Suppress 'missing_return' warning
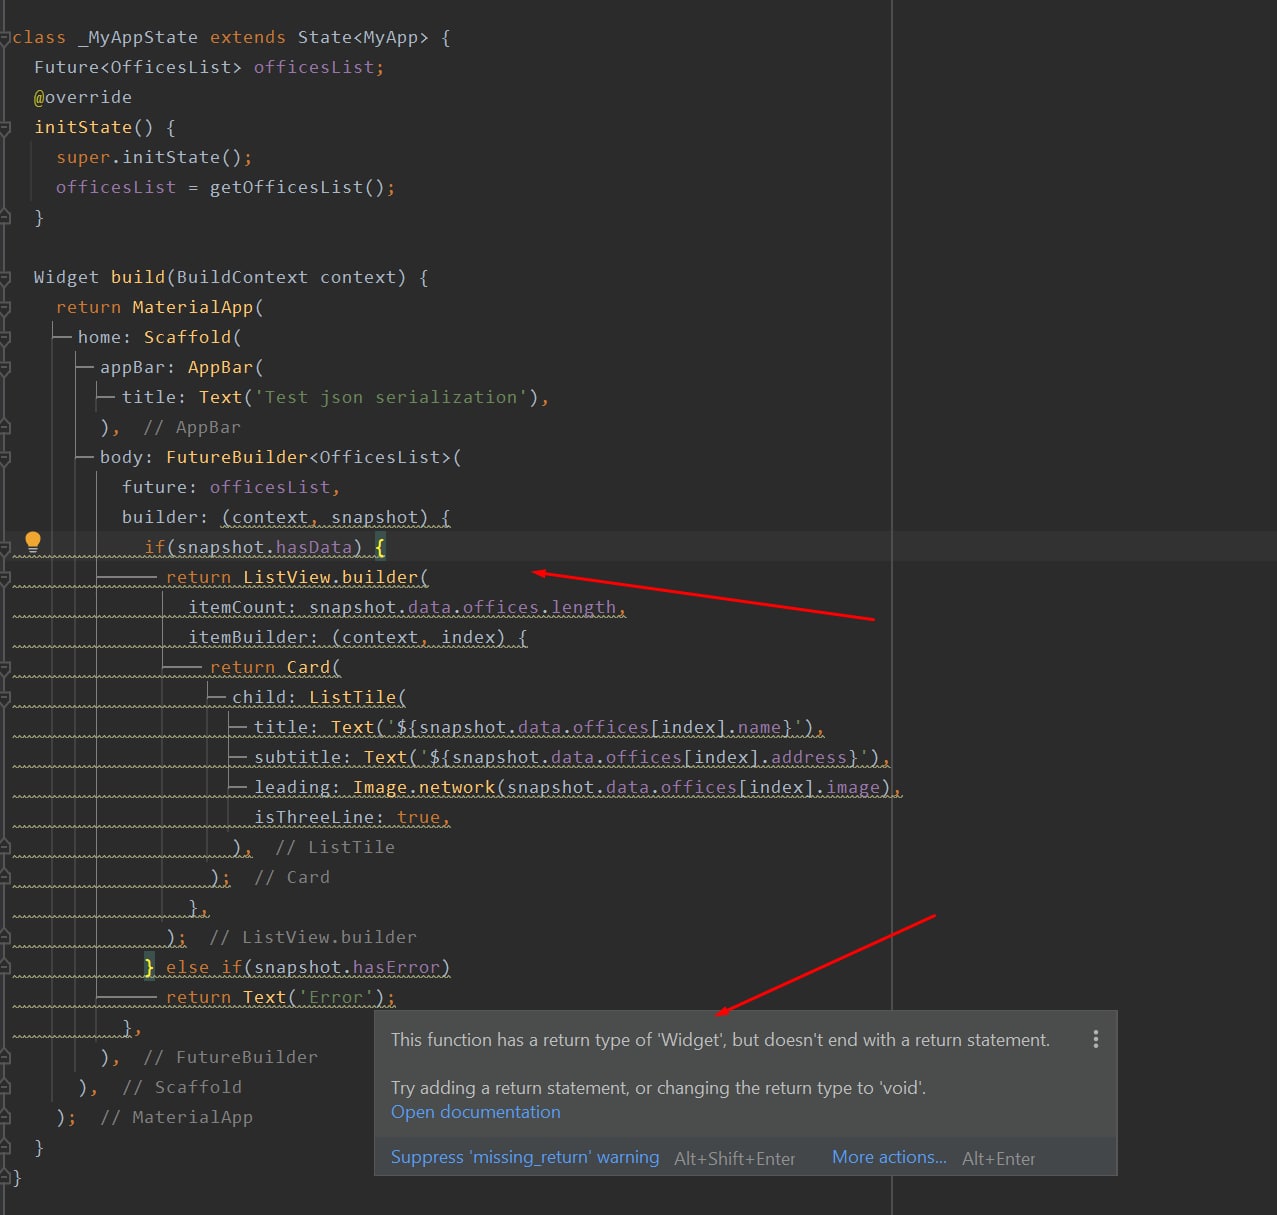Image resolution: width=1277 pixels, height=1215 pixels. [x=525, y=1157]
